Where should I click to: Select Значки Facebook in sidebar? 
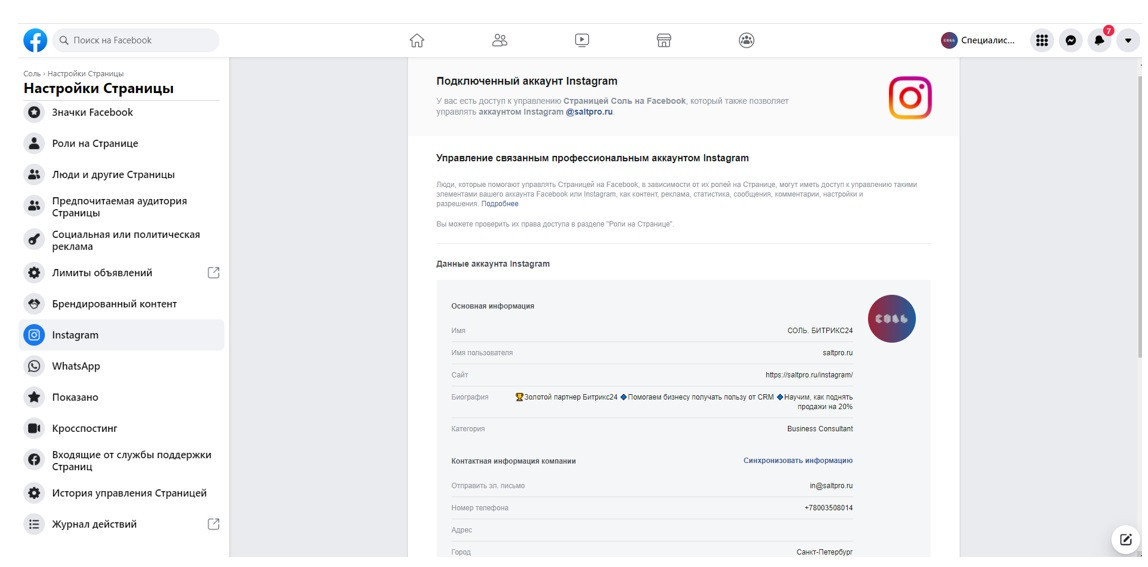coord(122,113)
